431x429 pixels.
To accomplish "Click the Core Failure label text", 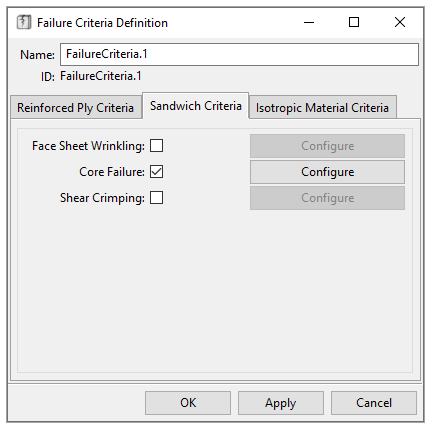I will coord(112,172).
